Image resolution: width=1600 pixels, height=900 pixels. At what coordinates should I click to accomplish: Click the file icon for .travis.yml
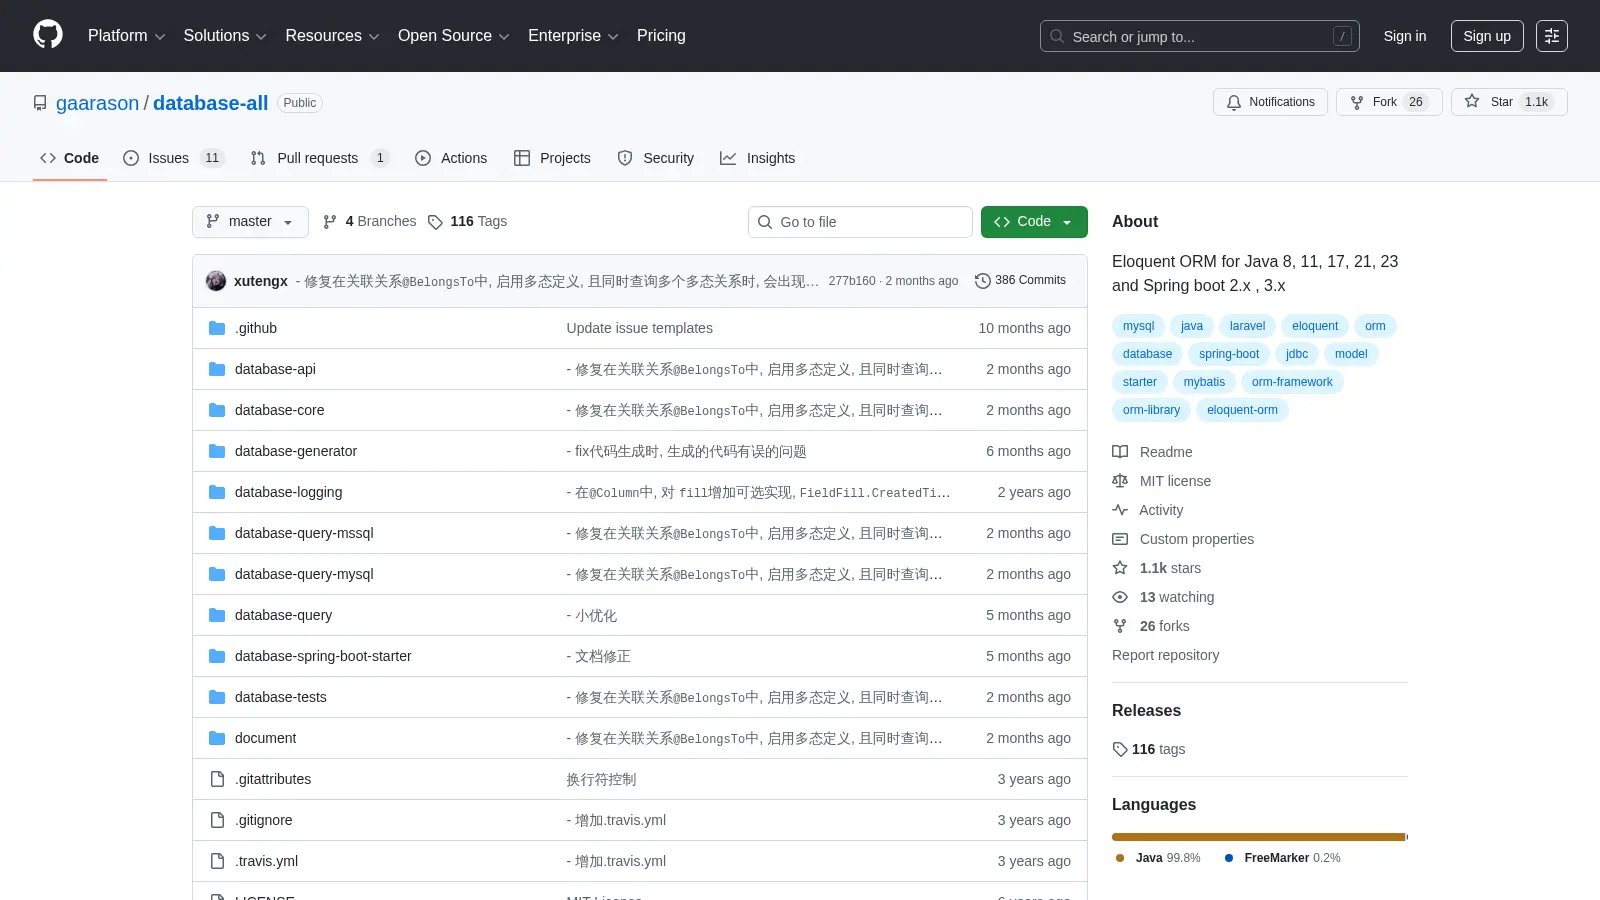click(217, 861)
